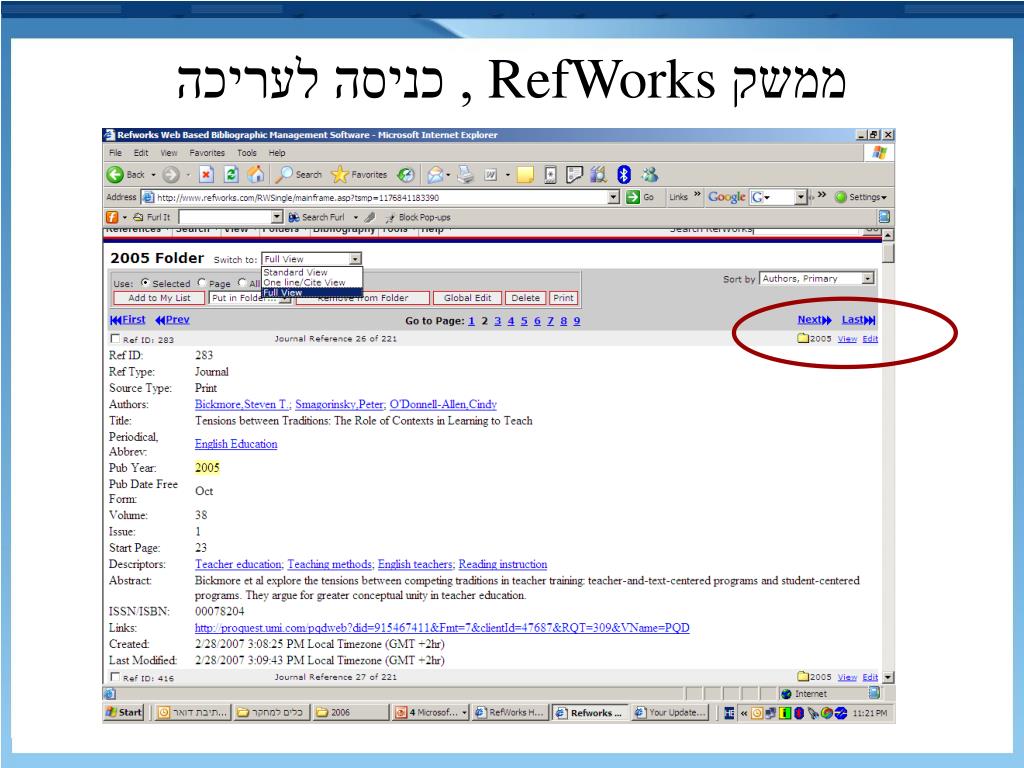
Task: Select the 'Page' radio button
Action: tap(202, 283)
